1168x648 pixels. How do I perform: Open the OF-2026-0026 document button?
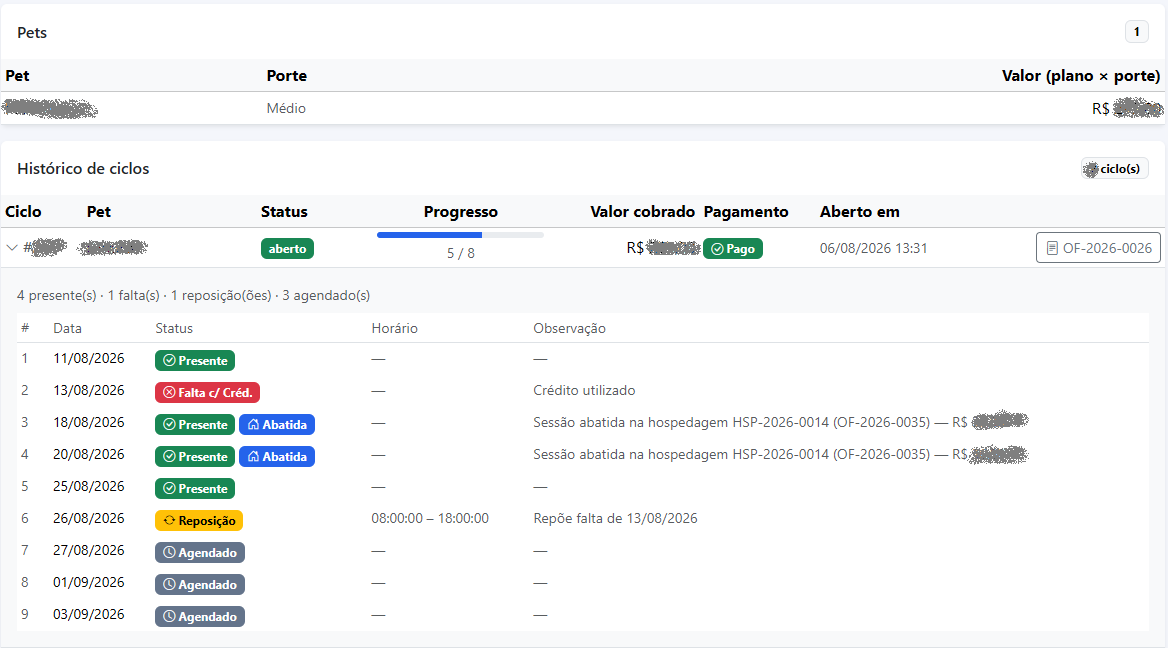point(1098,248)
